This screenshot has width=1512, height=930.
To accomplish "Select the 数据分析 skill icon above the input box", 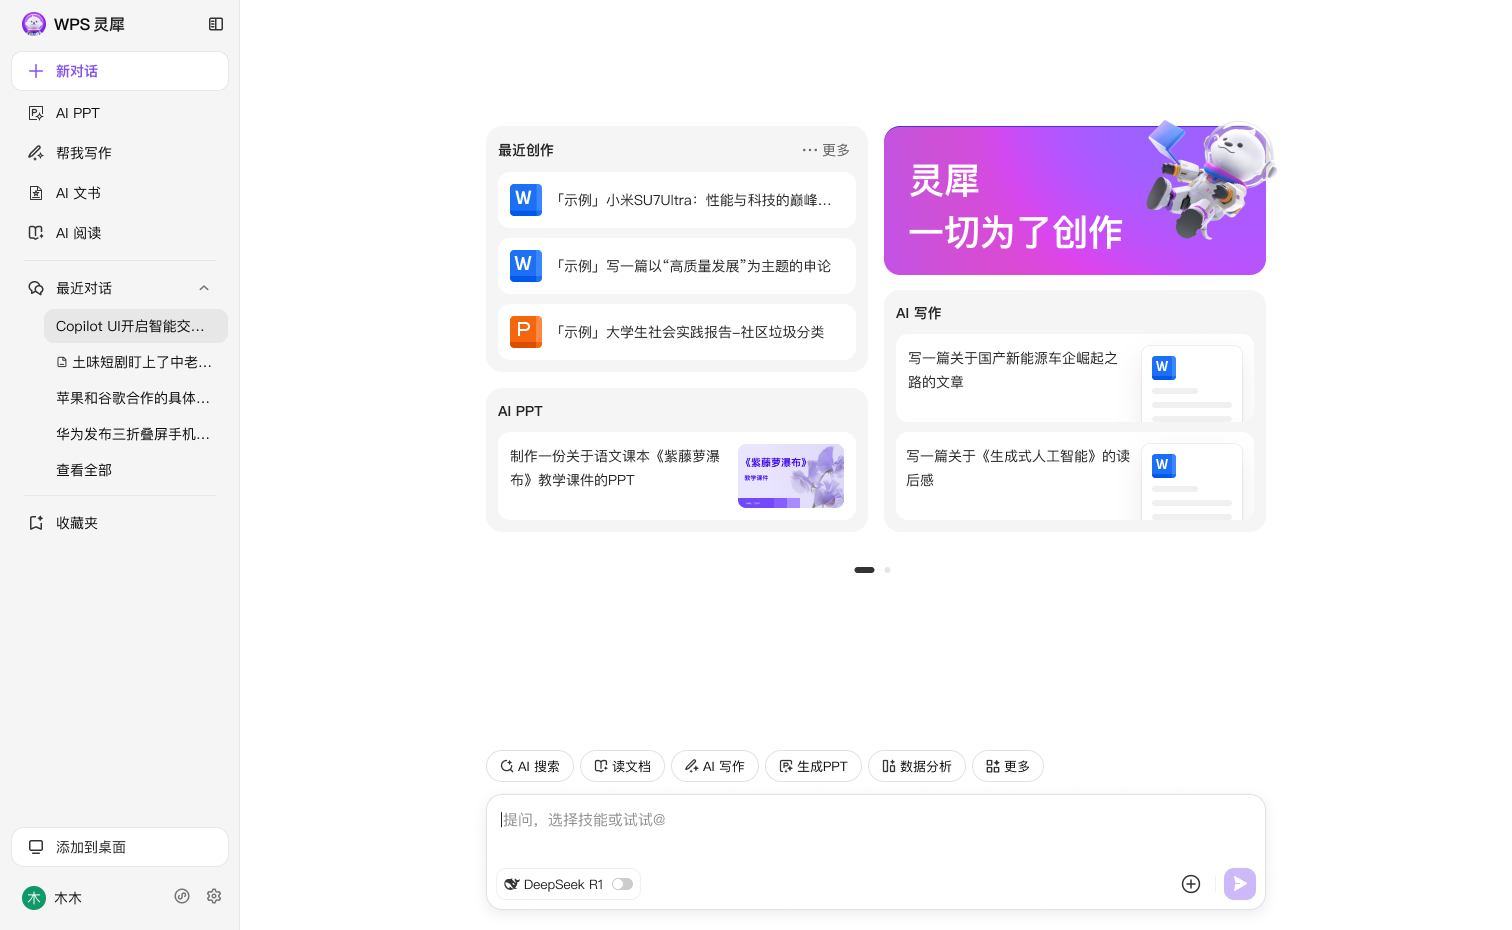I will (x=889, y=766).
